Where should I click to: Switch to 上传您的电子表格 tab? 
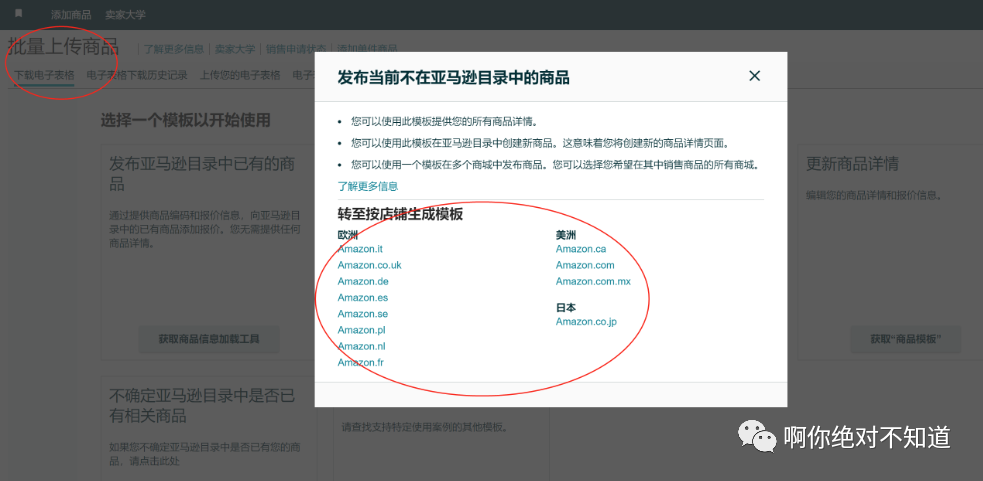(x=239, y=75)
